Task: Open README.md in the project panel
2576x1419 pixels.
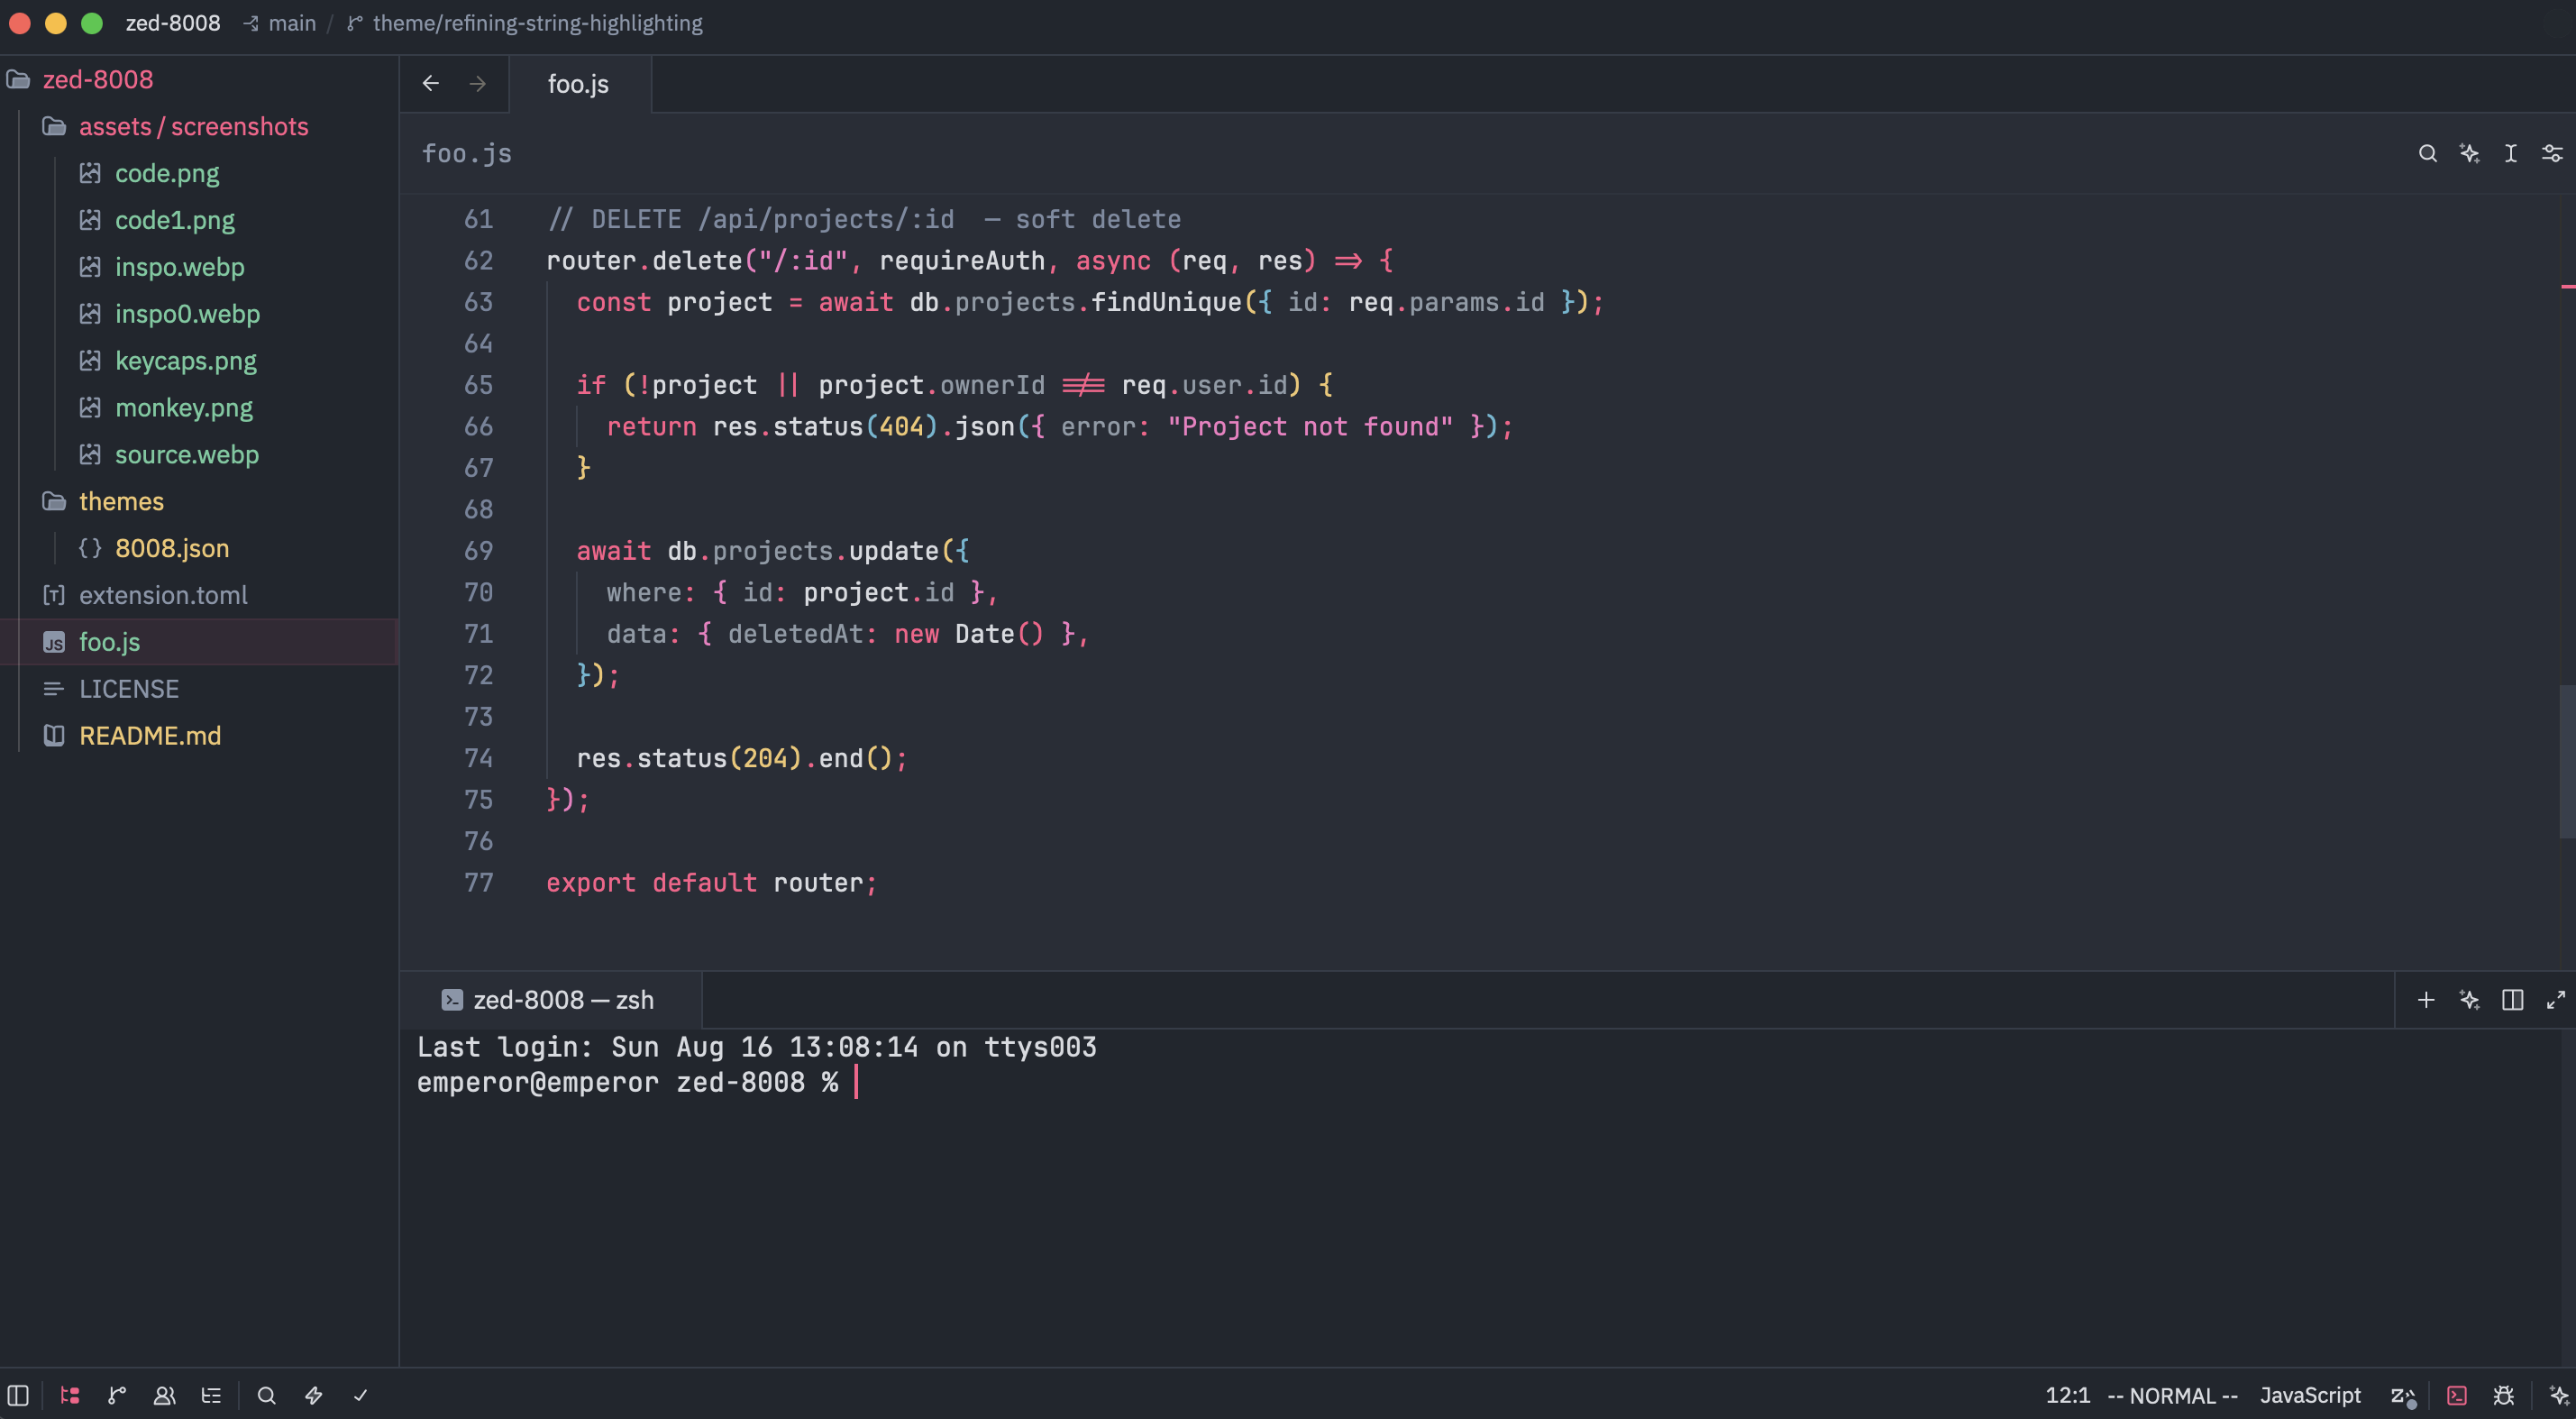Action: coord(199,735)
